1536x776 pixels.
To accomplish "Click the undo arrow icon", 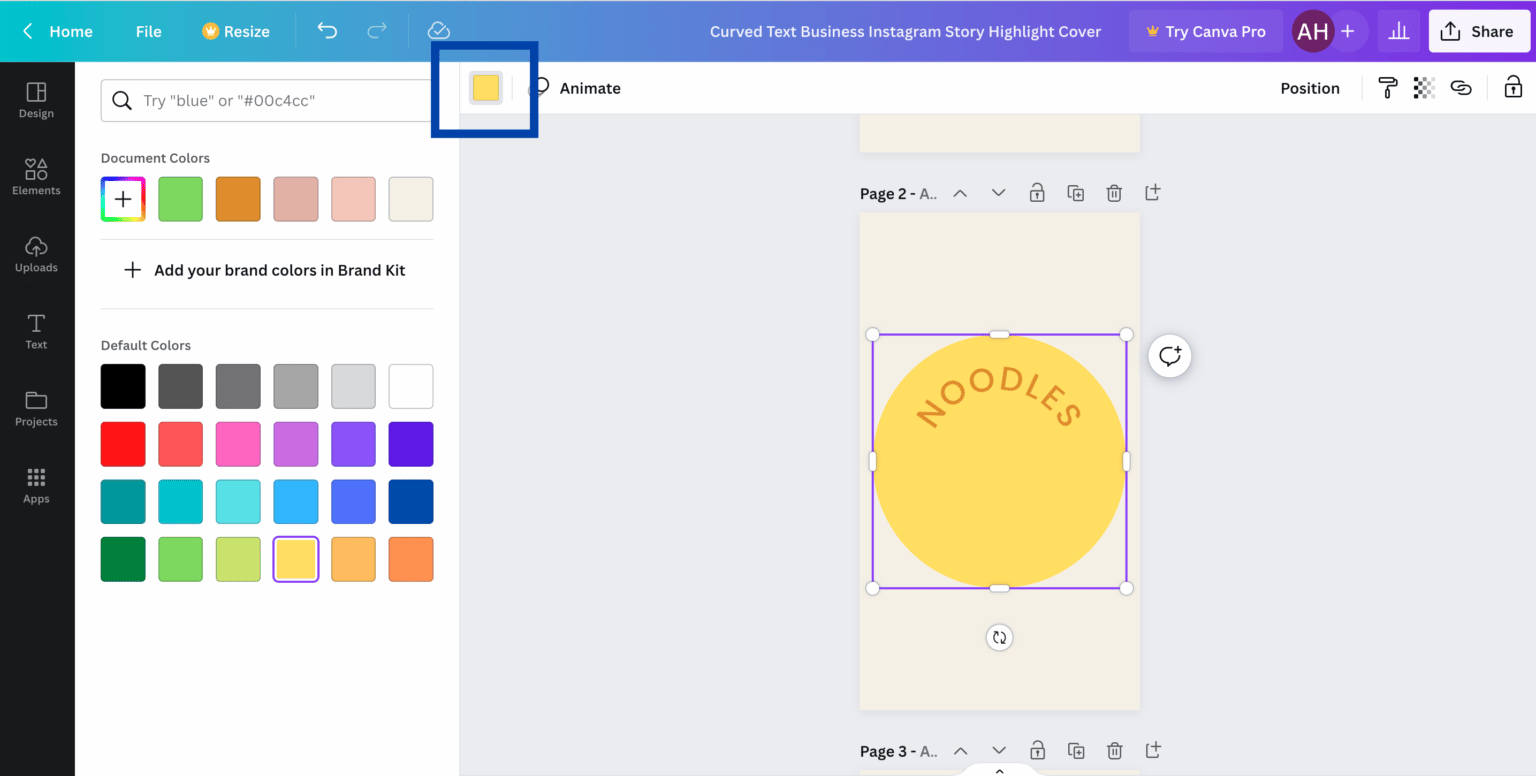I will pos(327,31).
